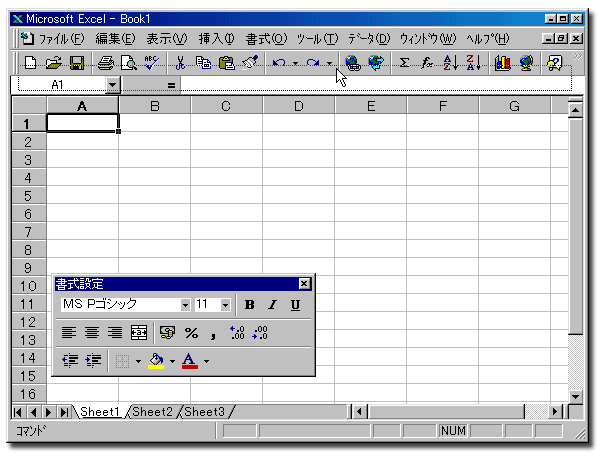Show the Web toolbar icon
600x456 pixels.
[x=376, y=62]
